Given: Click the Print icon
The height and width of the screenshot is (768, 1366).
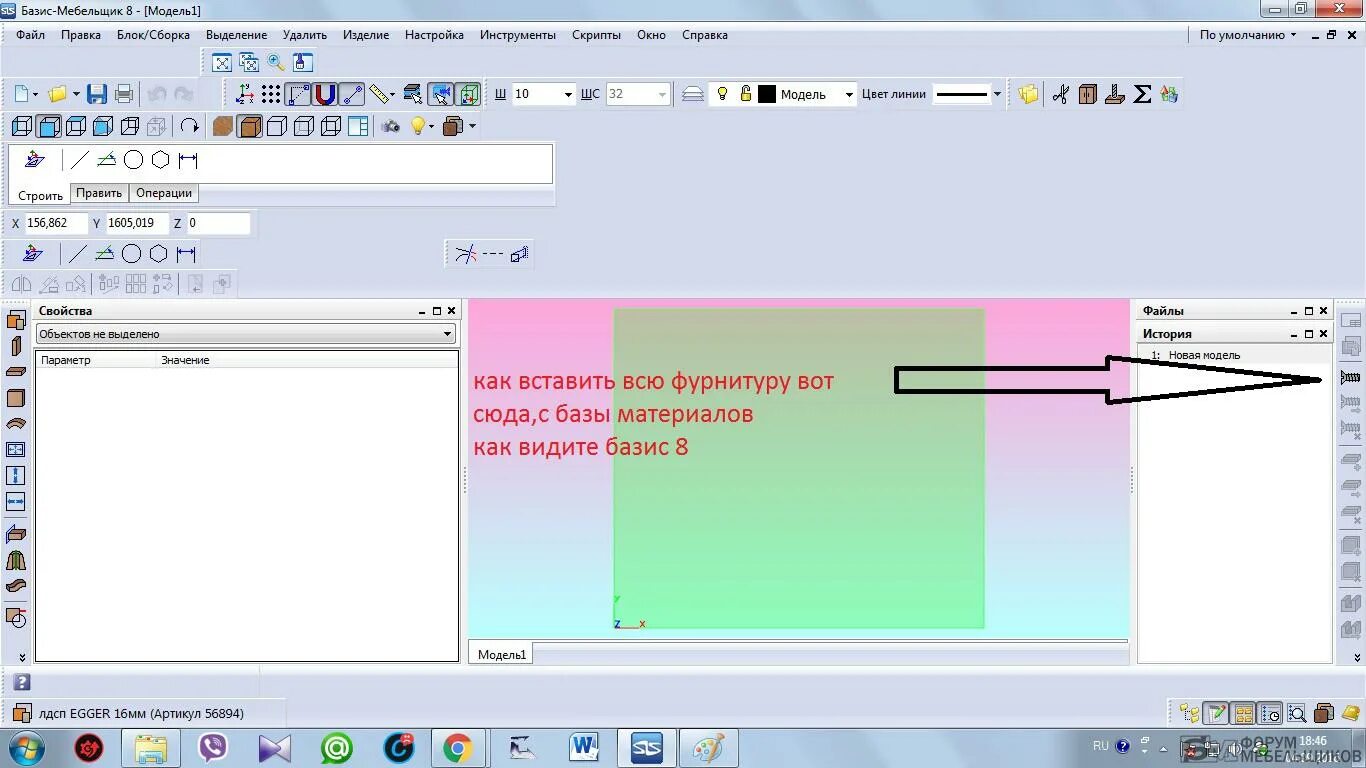Looking at the screenshot, I should (124, 94).
